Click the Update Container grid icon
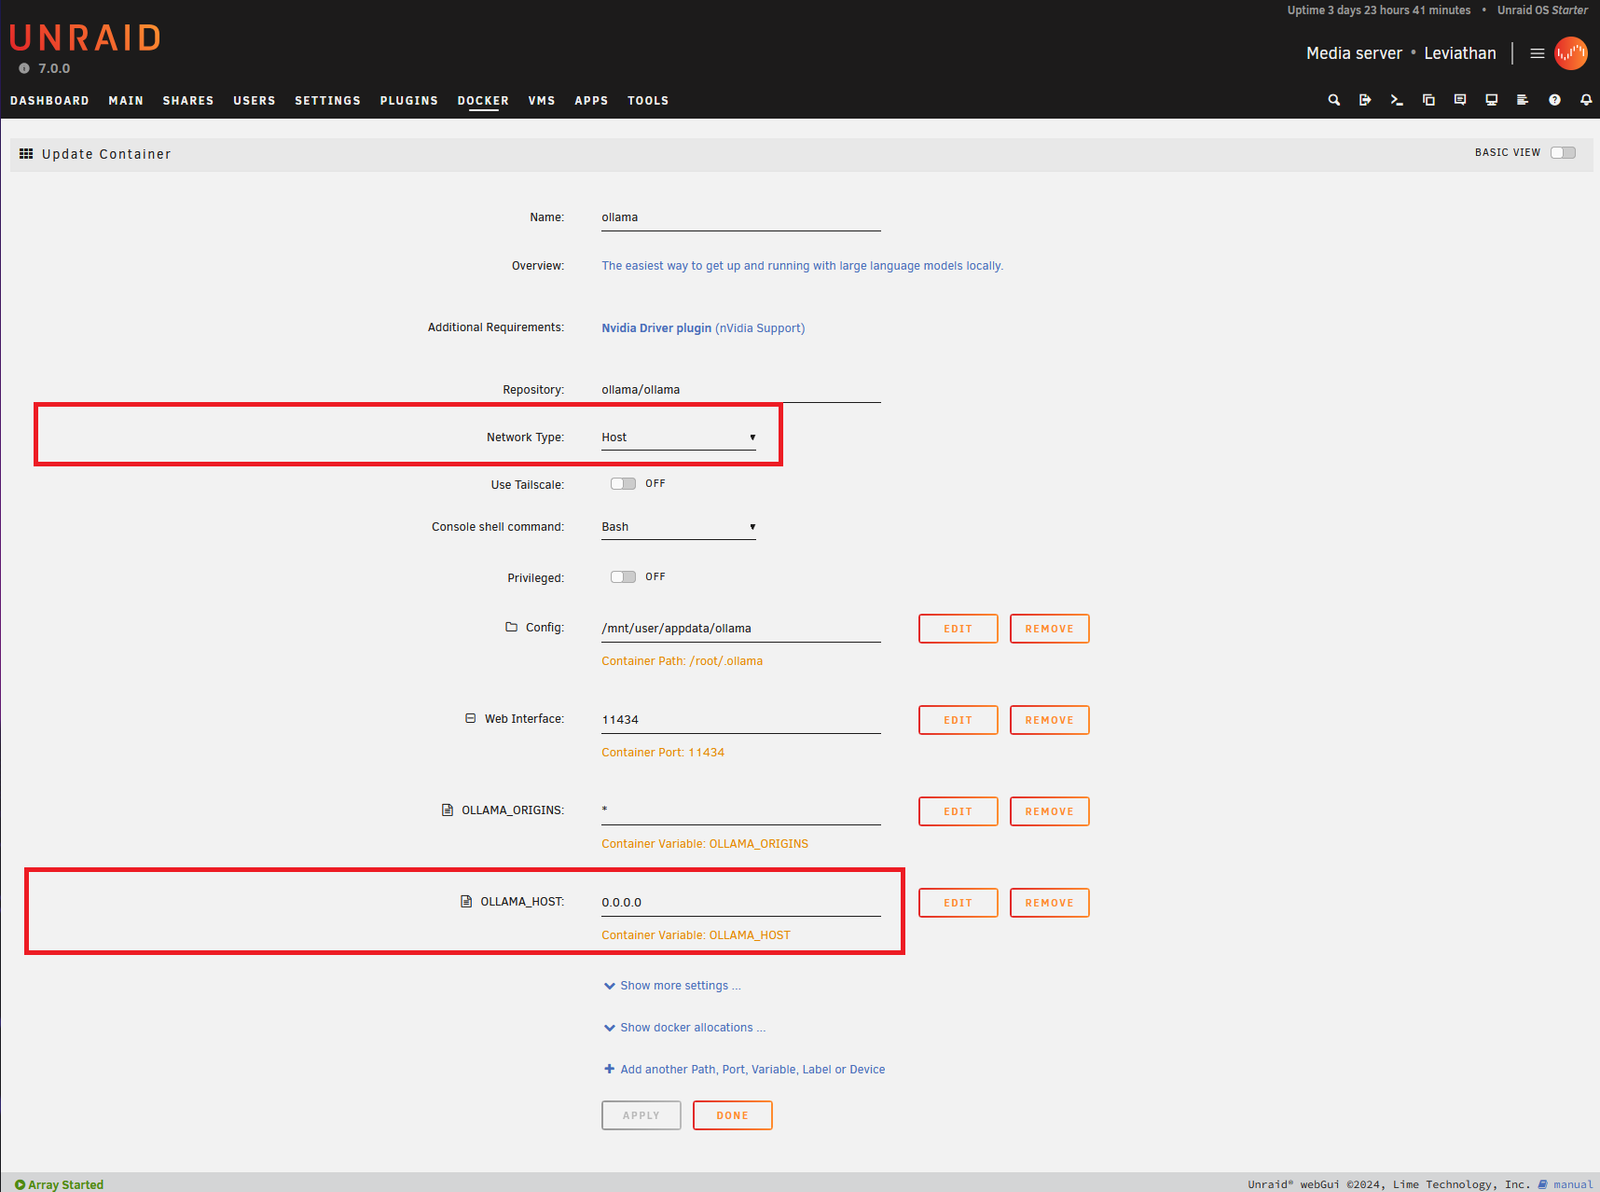 tap(26, 154)
